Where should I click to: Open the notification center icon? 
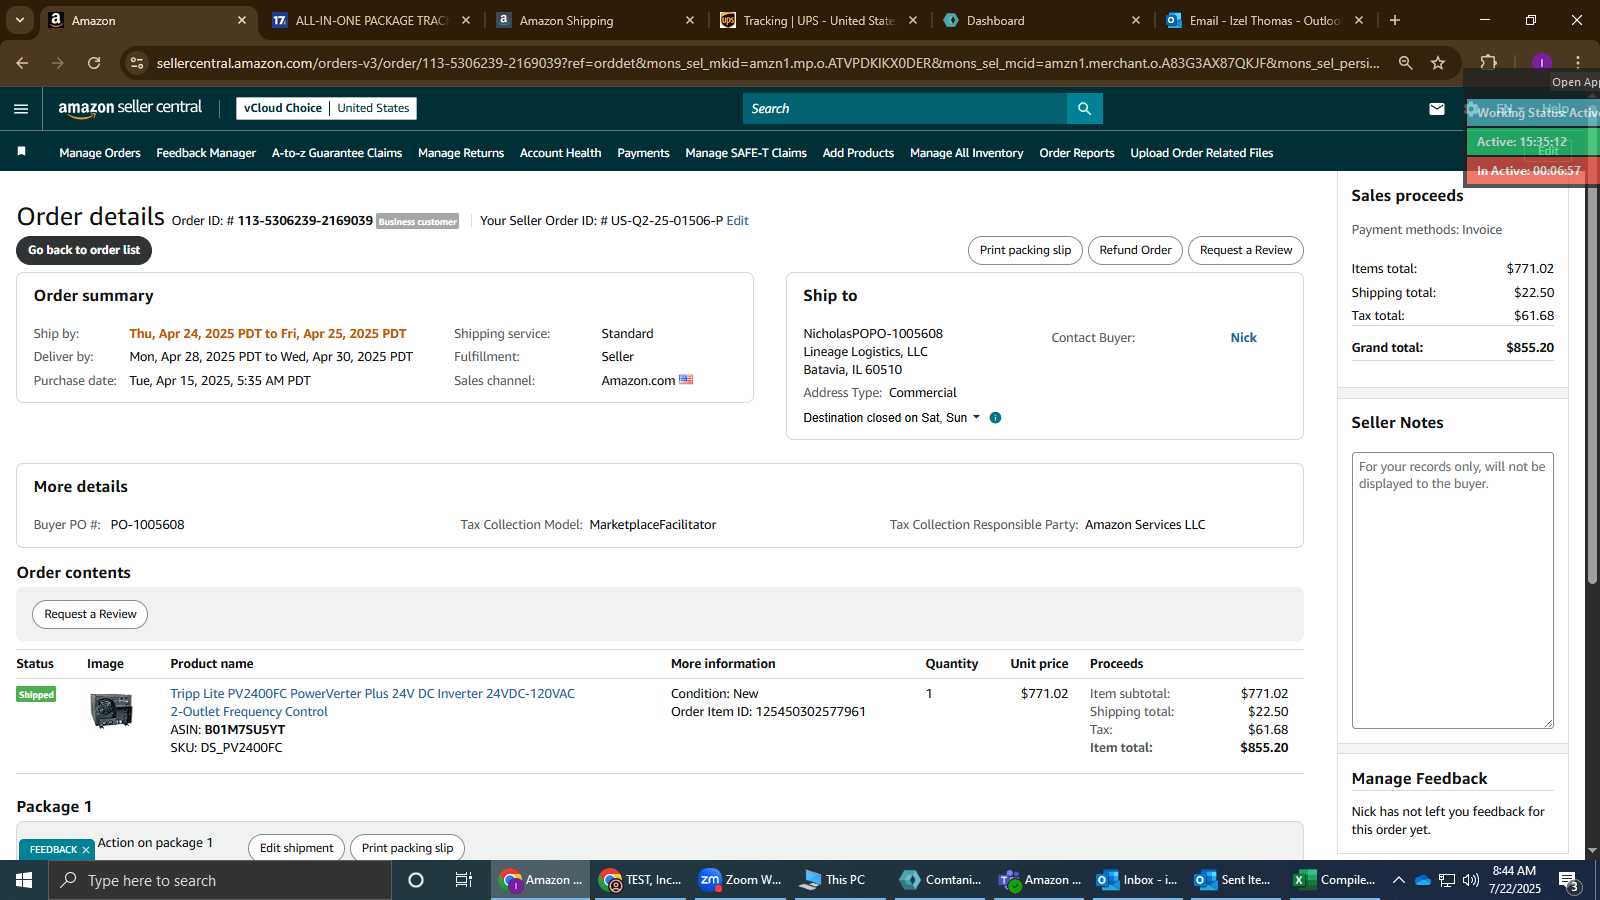click(x=1568, y=880)
